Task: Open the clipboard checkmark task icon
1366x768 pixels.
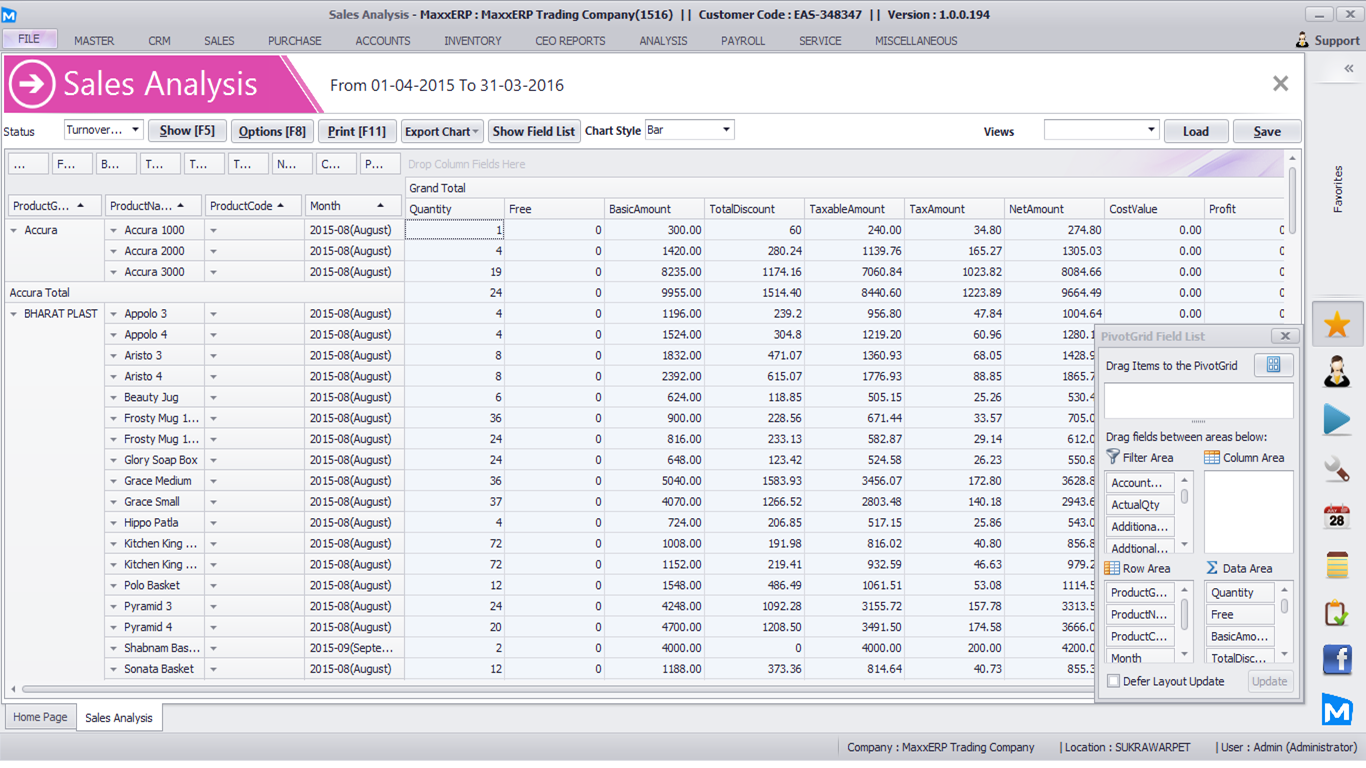Action: tap(1337, 612)
